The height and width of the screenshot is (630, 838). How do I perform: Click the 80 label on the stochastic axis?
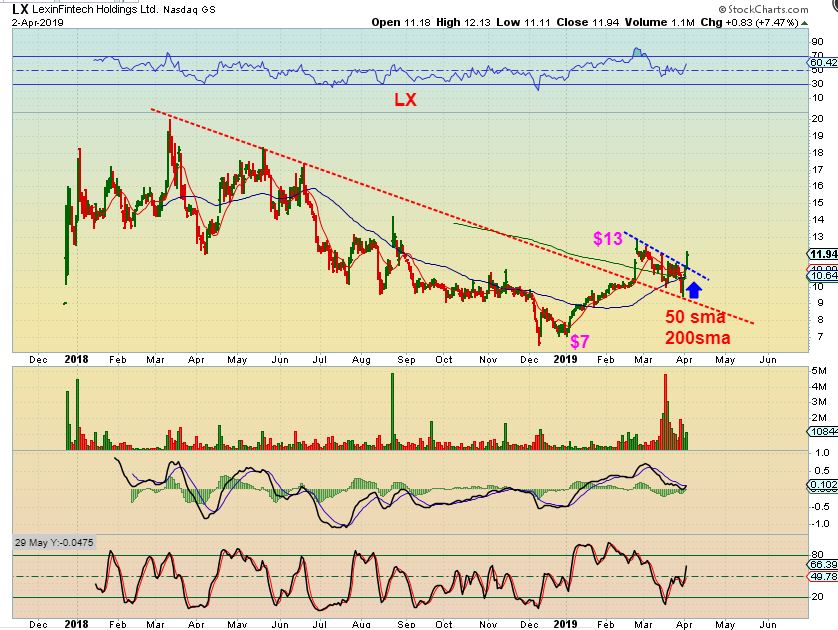coord(817,555)
